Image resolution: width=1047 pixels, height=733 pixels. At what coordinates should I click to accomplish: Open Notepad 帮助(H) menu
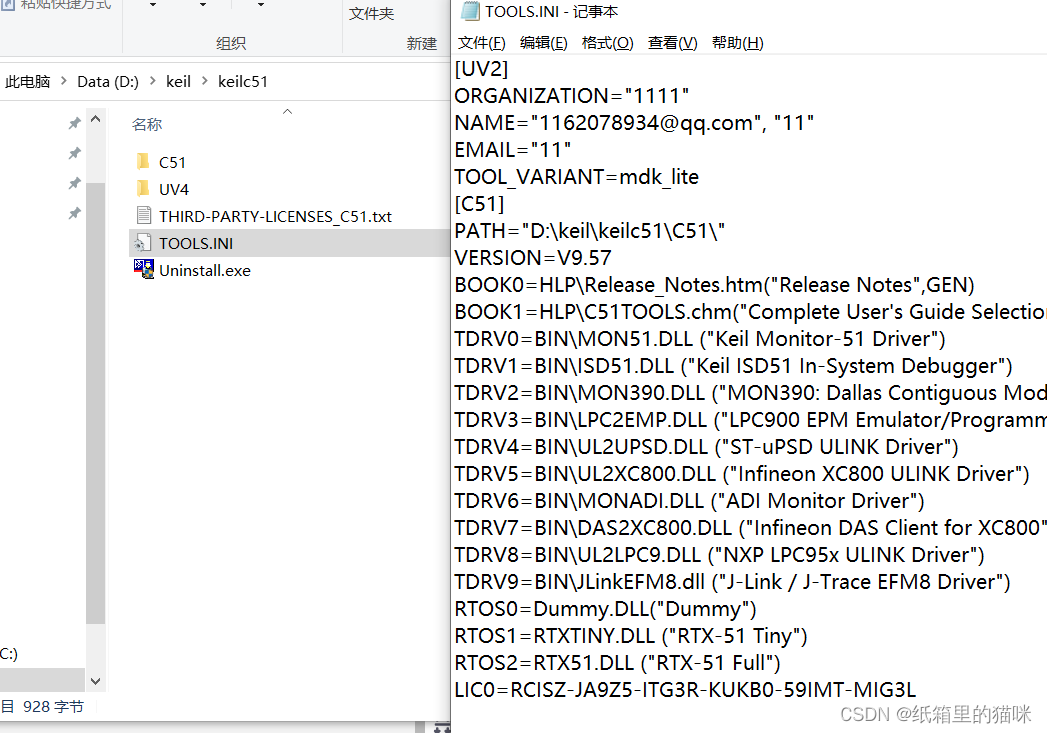coord(738,43)
